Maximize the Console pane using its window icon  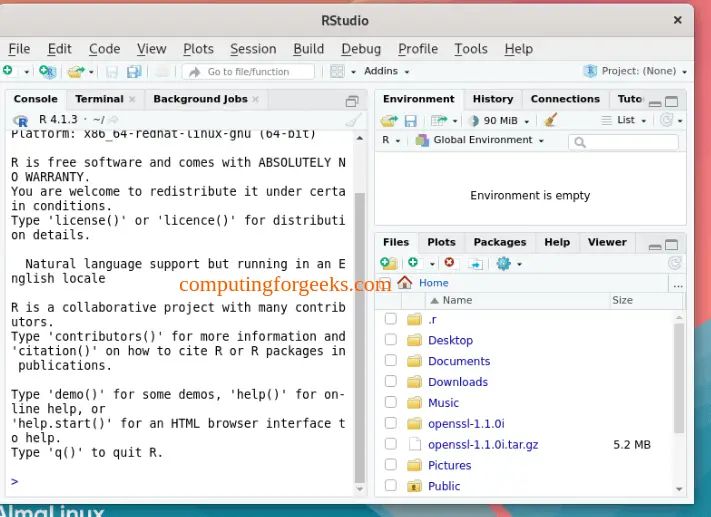(x=352, y=101)
